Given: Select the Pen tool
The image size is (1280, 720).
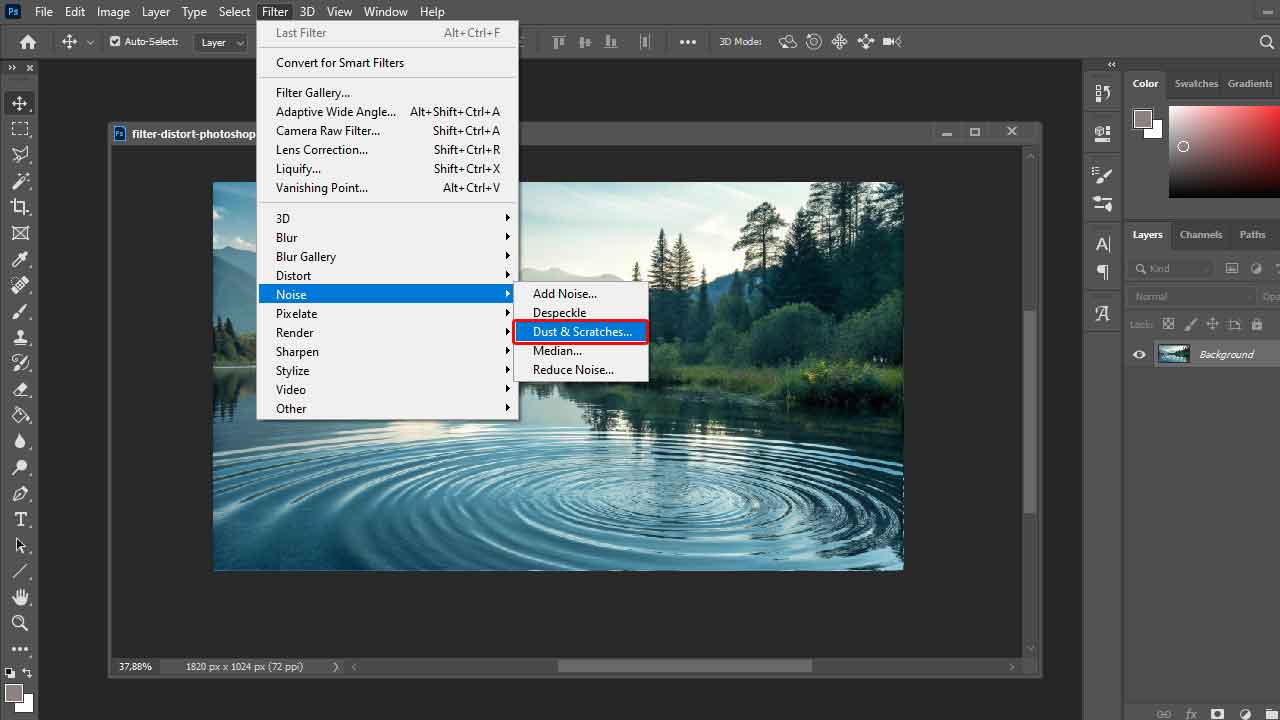Looking at the screenshot, I should [19, 493].
